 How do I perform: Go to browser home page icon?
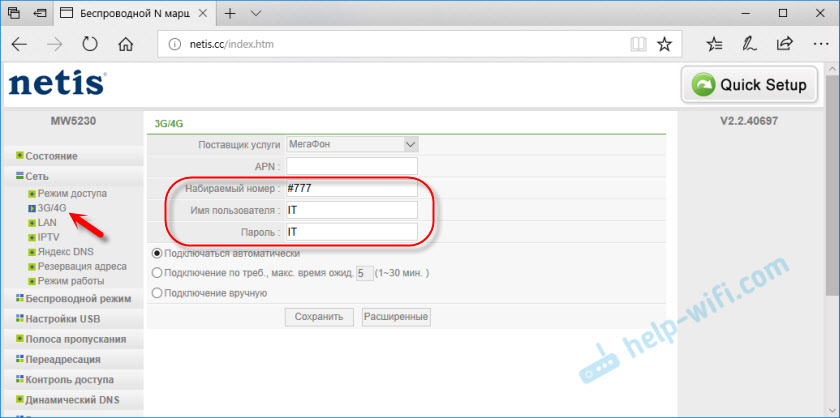click(x=126, y=44)
